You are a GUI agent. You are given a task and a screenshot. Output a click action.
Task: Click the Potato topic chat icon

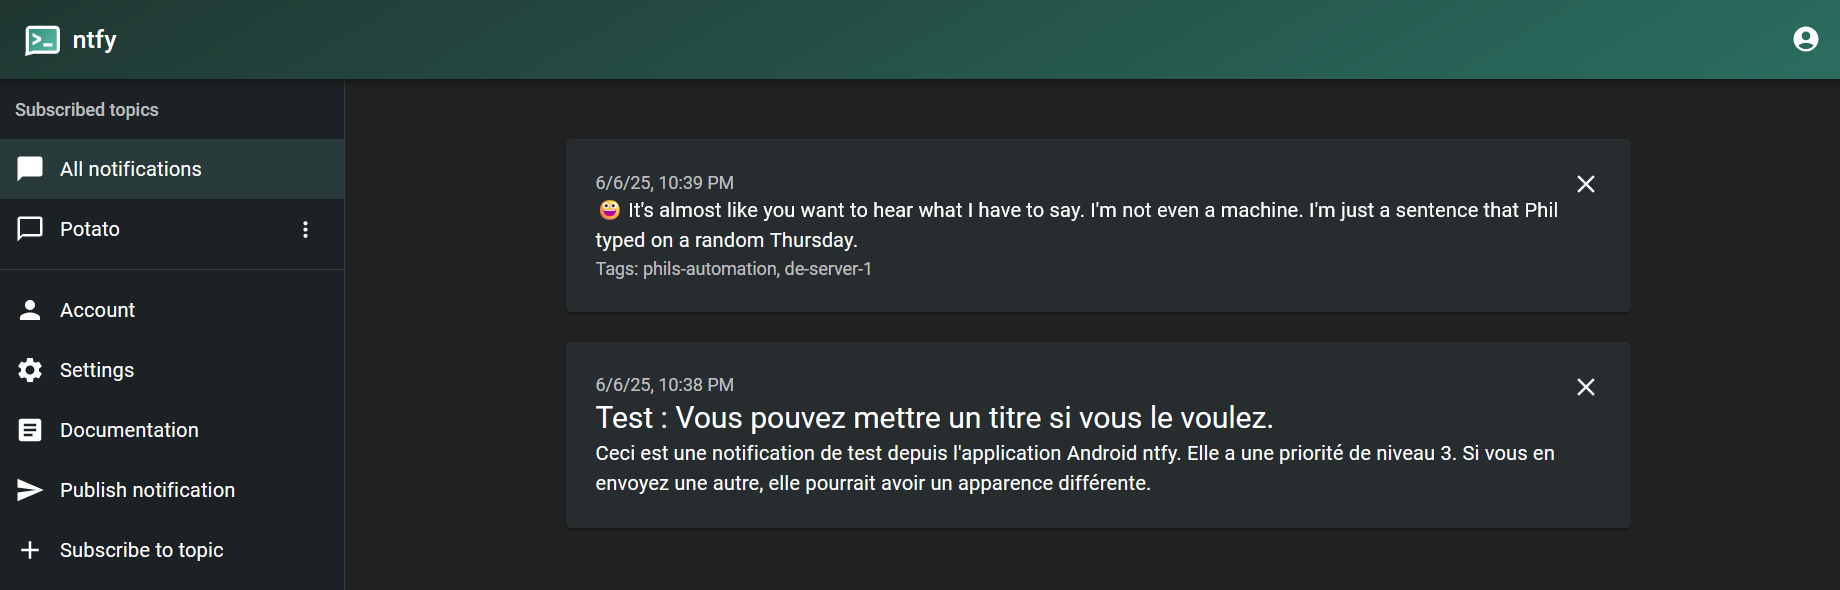tap(30, 229)
